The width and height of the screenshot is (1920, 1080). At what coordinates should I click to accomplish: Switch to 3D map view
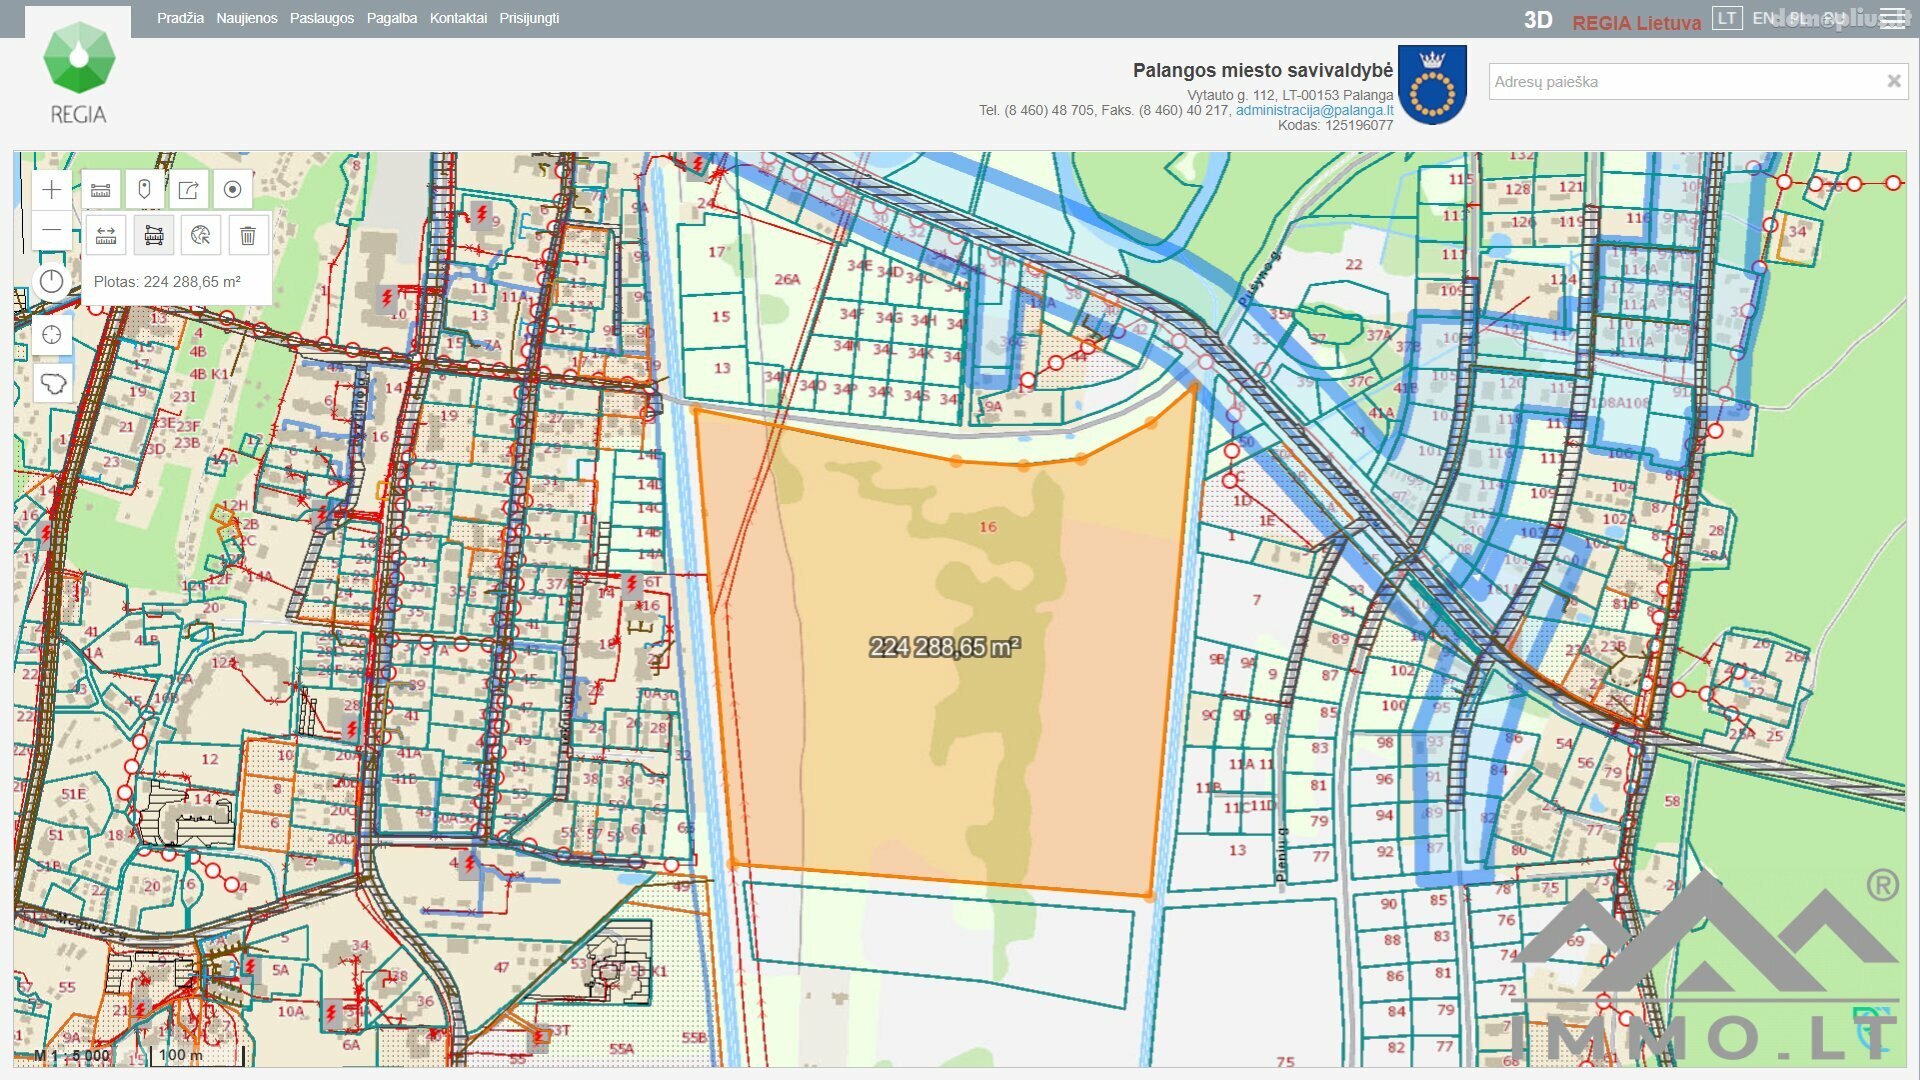(x=1538, y=20)
